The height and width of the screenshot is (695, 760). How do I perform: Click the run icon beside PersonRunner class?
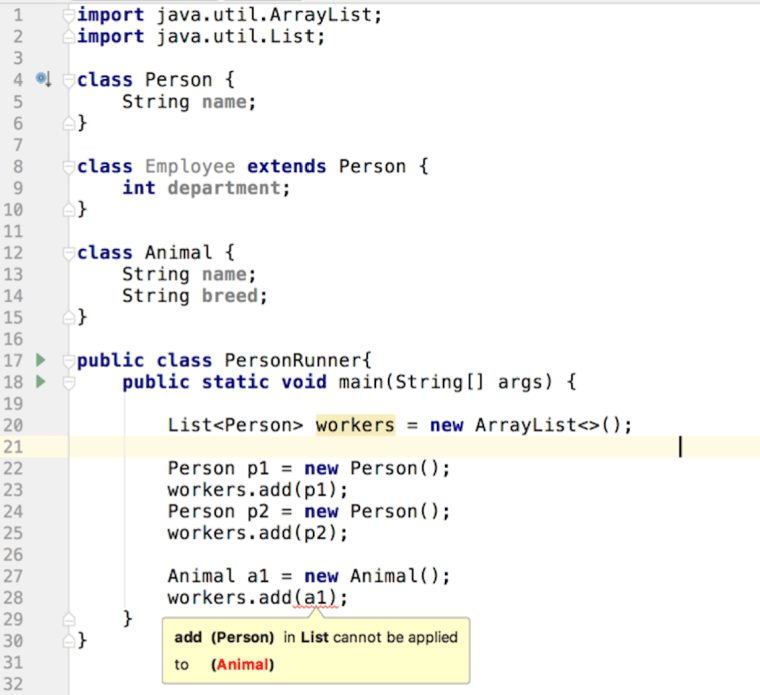pos(41,360)
